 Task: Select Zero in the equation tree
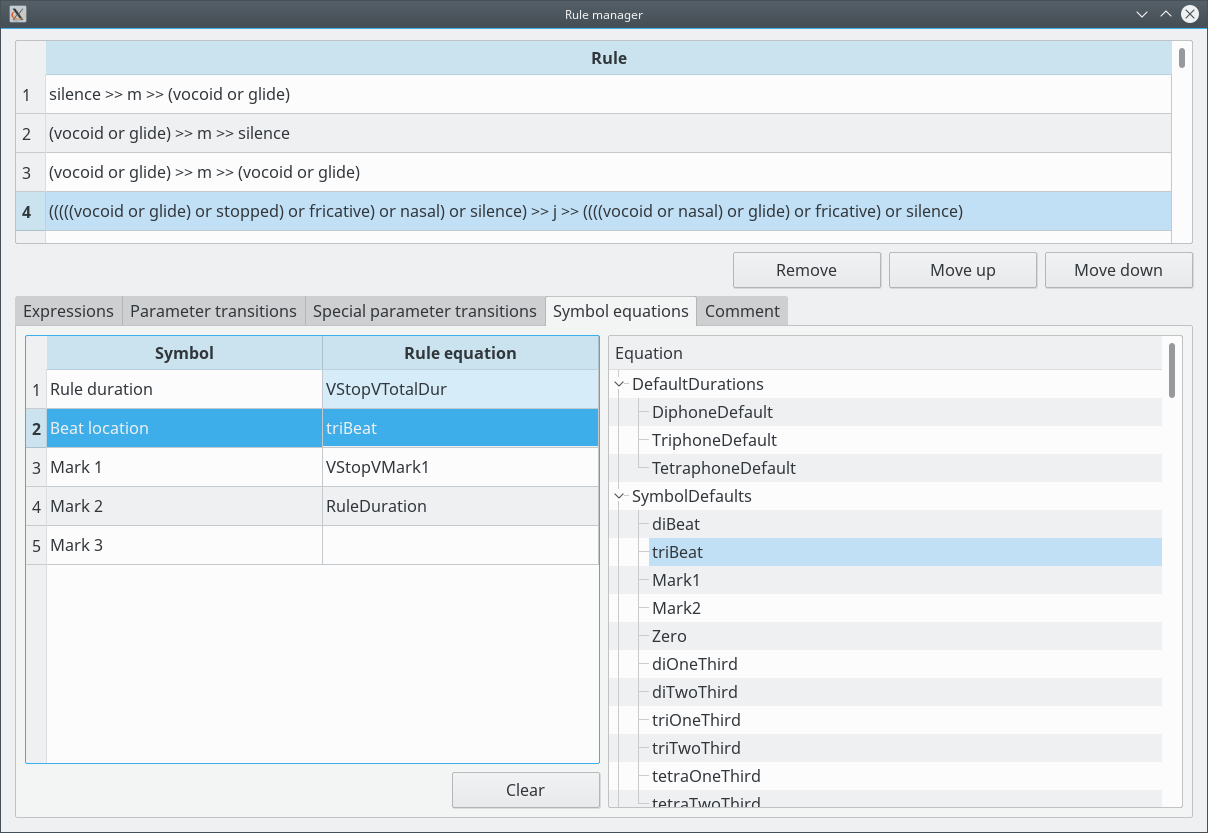[669, 636]
